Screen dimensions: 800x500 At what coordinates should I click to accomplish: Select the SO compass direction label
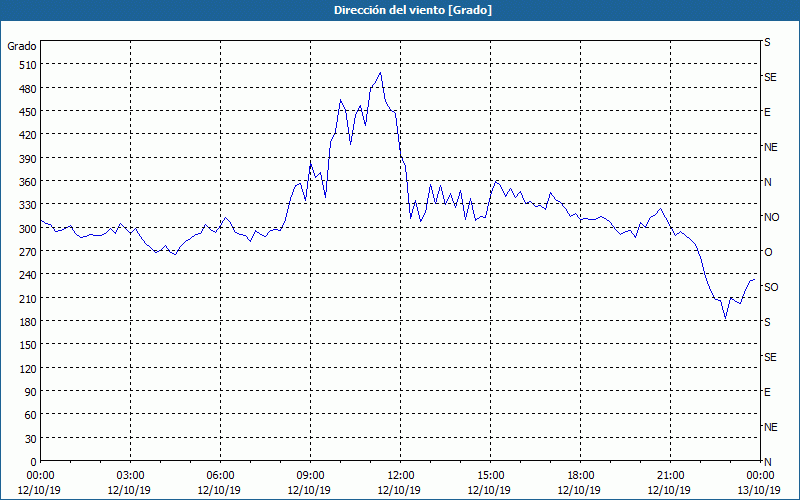coord(771,287)
